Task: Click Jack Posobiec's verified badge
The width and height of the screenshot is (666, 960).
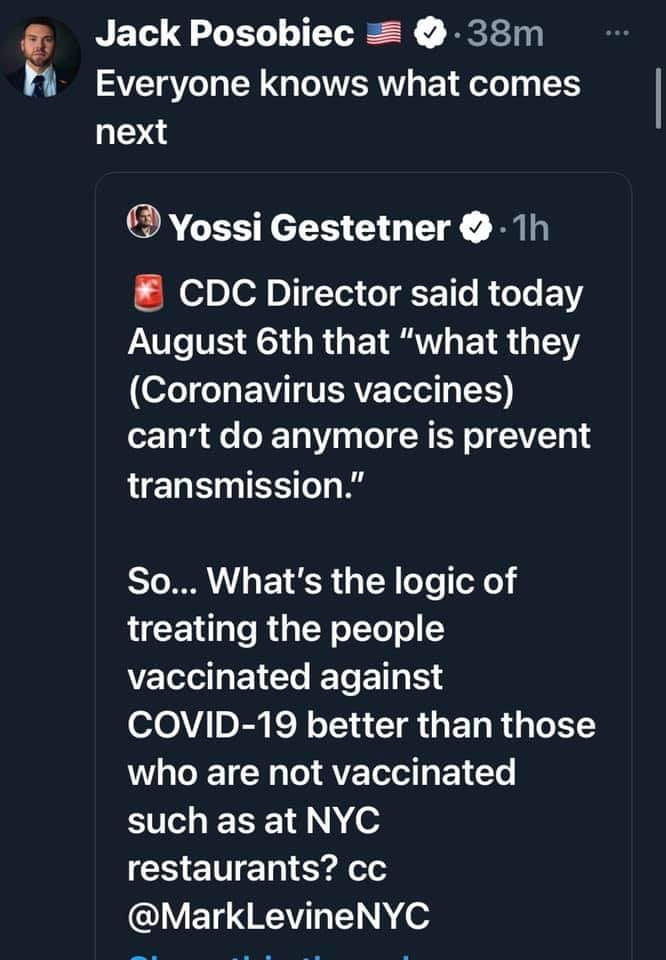Action: (428, 35)
